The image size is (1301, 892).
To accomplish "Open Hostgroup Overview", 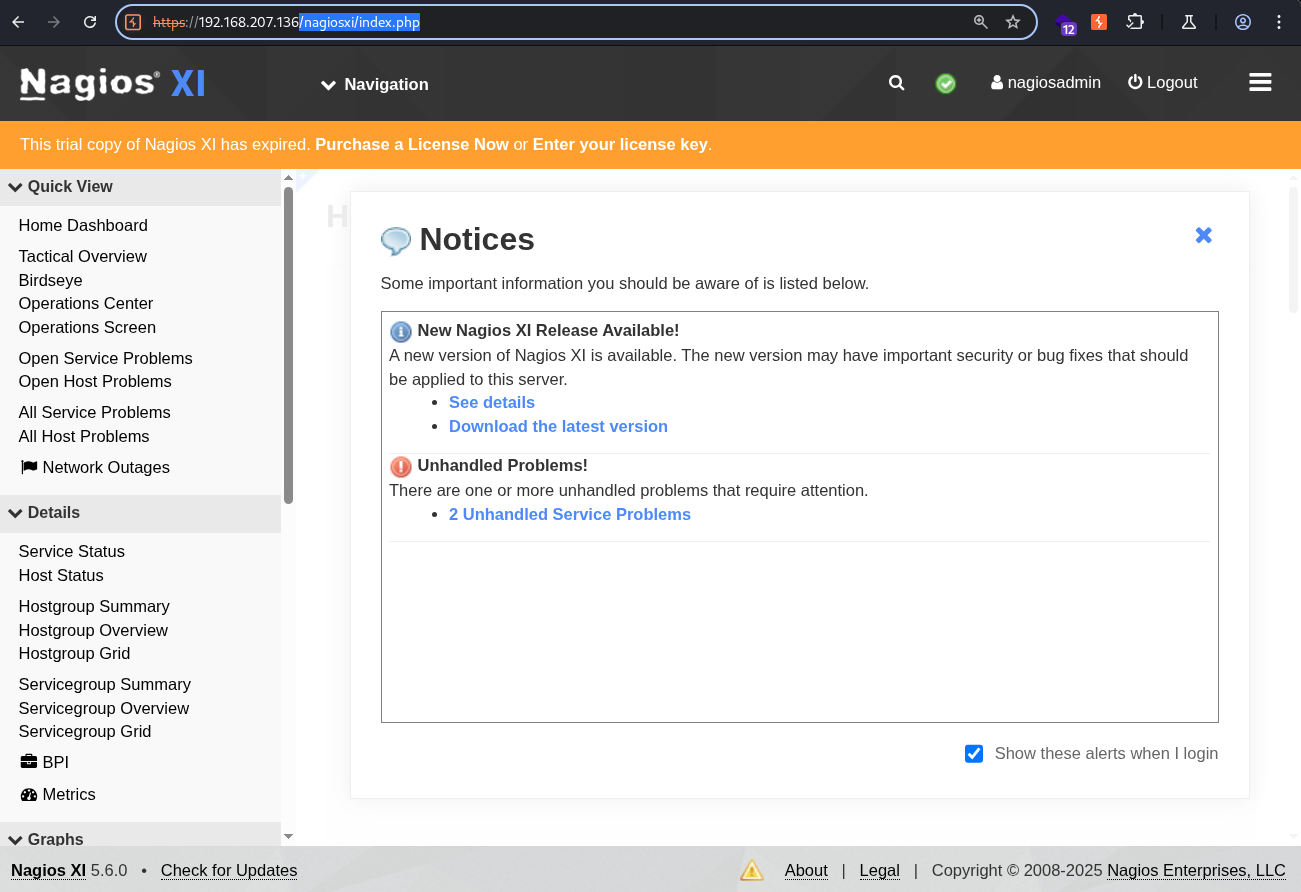I will point(93,630).
